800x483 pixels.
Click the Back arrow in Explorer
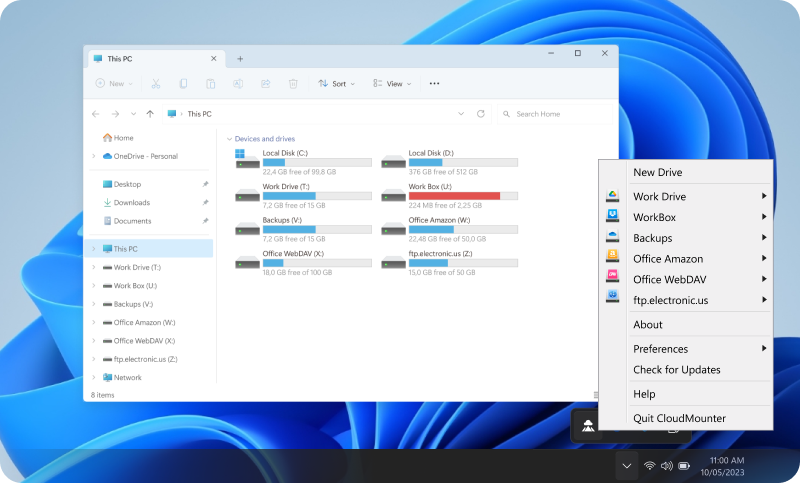95,114
